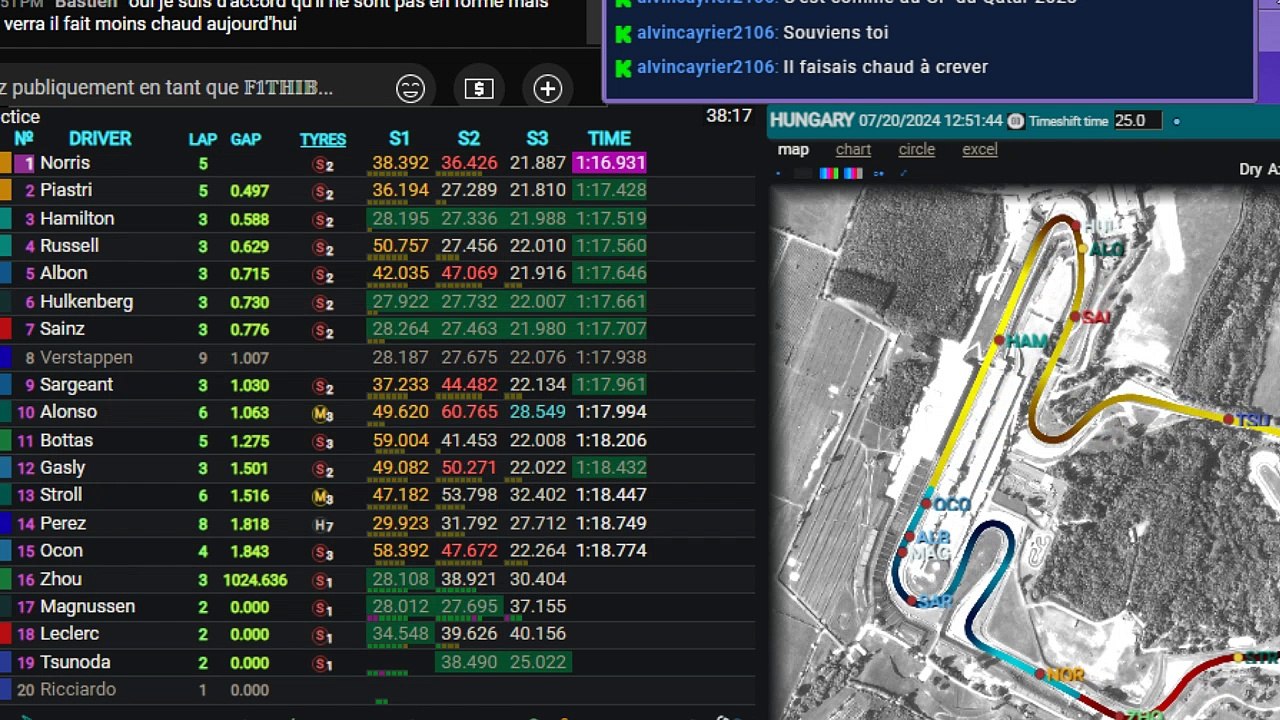The height and width of the screenshot is (720, 1280).
Task: Click Albon's S2 time 47.069
Action: click(469, 273)
